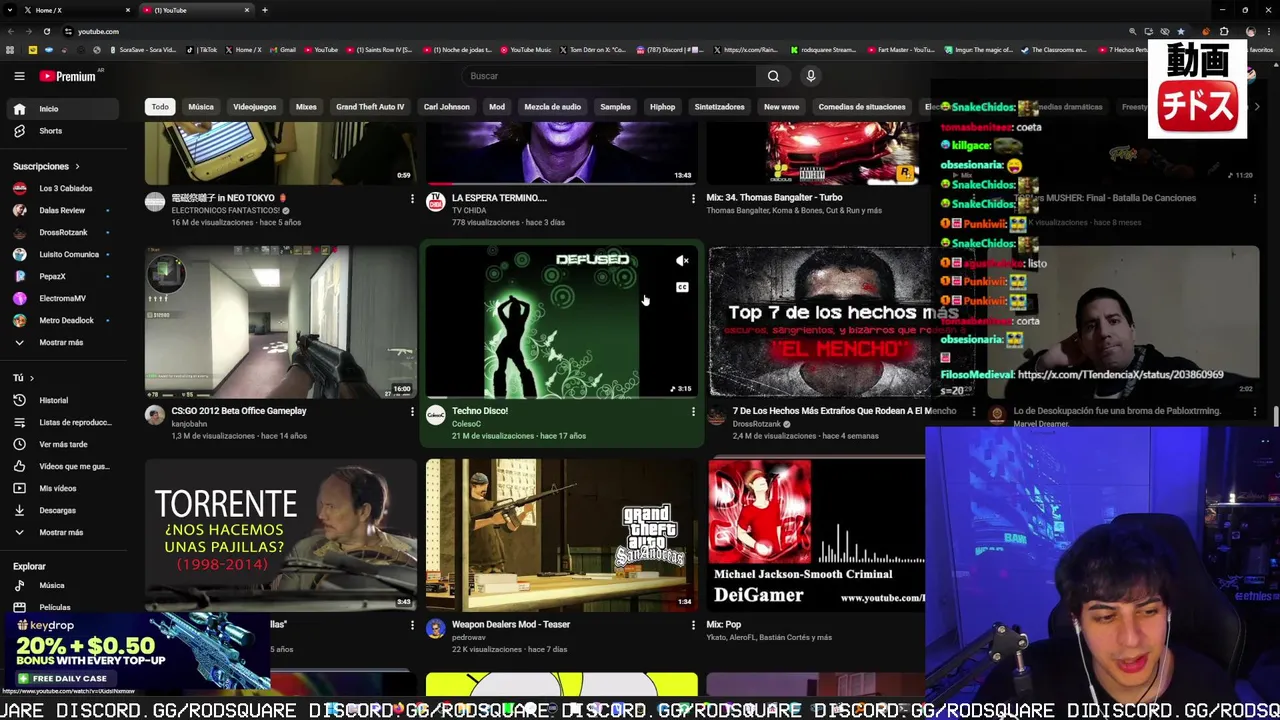Open Dalas Review subscription
The width and height of the screenshot is (1280, 720).
tap(62, 210)
